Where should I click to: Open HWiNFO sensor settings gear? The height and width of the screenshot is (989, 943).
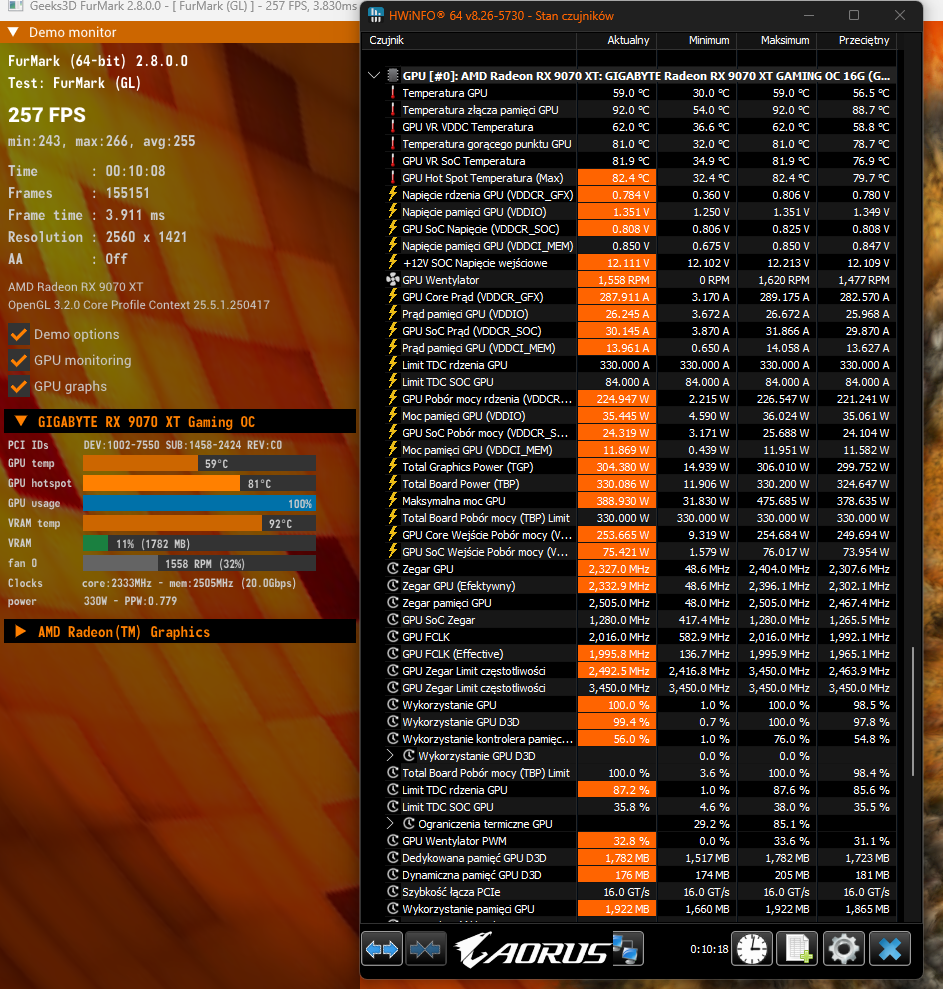(x=843, y=949)
